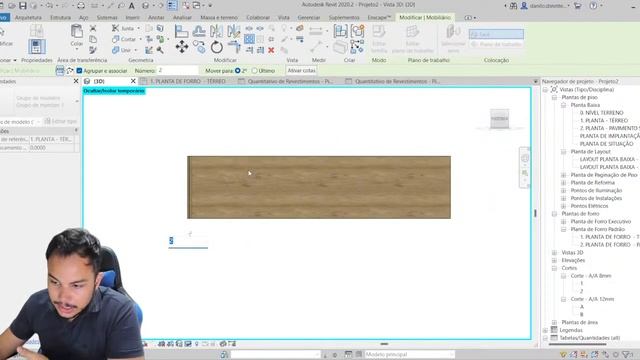640x360 pixels.
Task: Click the Editar tipo button in properties
Action: point(60,121)
